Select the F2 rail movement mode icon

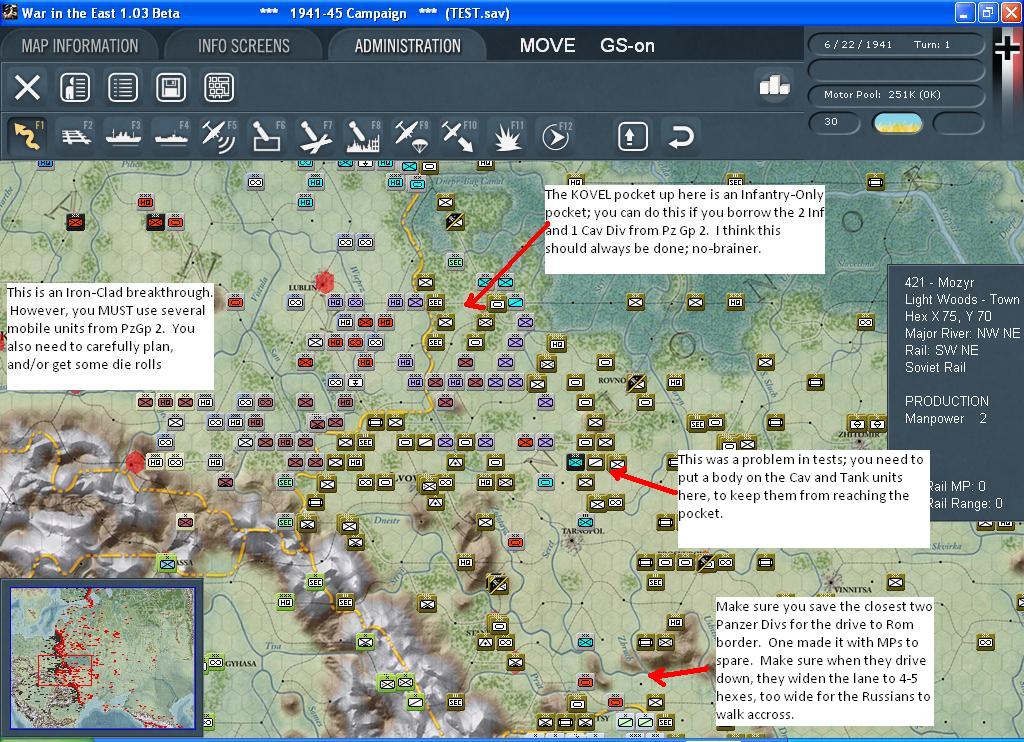(x=76, y=136)
